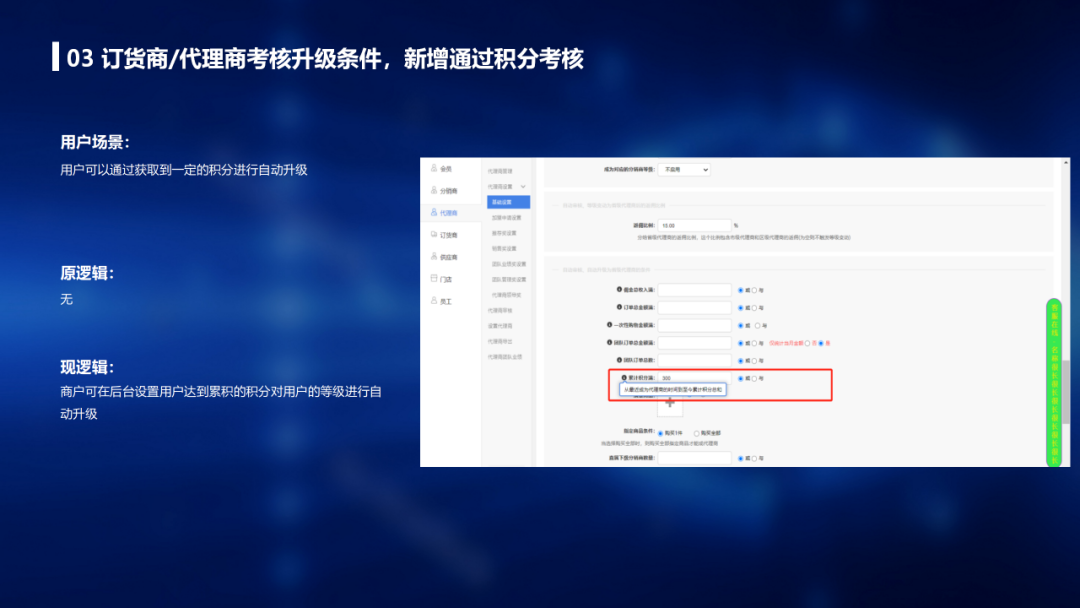Select 否 for 仅统计当月金额
Screen dimensions: 1080x608
807,343
